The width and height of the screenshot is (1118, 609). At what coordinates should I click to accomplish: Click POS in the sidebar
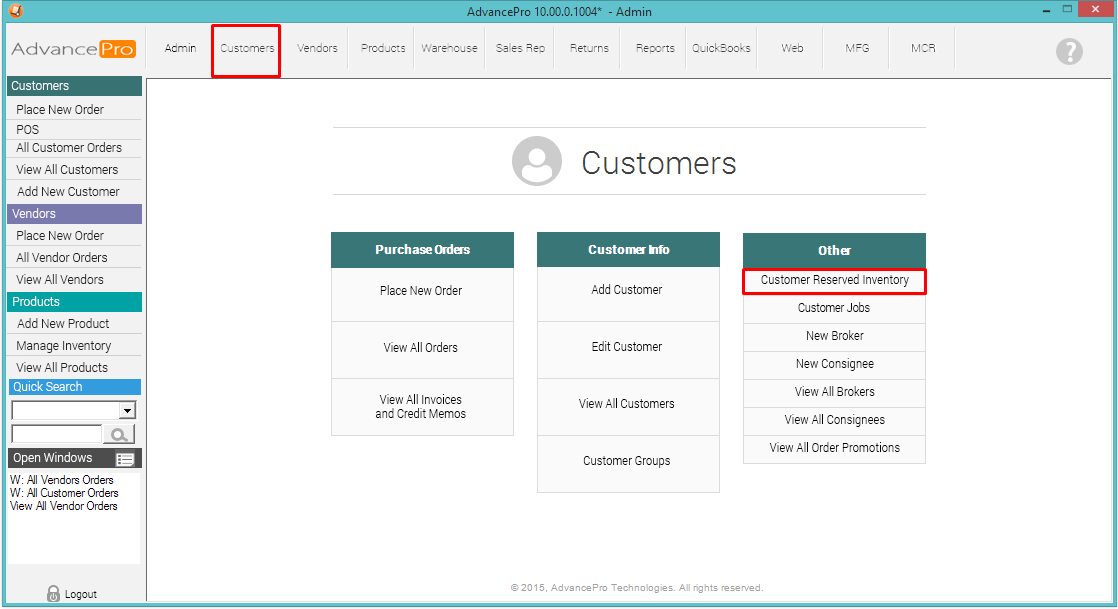tap(28, 129)
